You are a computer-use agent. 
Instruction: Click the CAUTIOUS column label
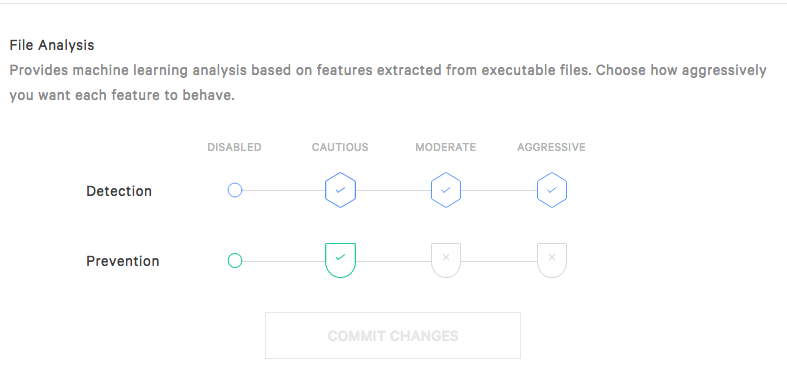tap(340, 147)
